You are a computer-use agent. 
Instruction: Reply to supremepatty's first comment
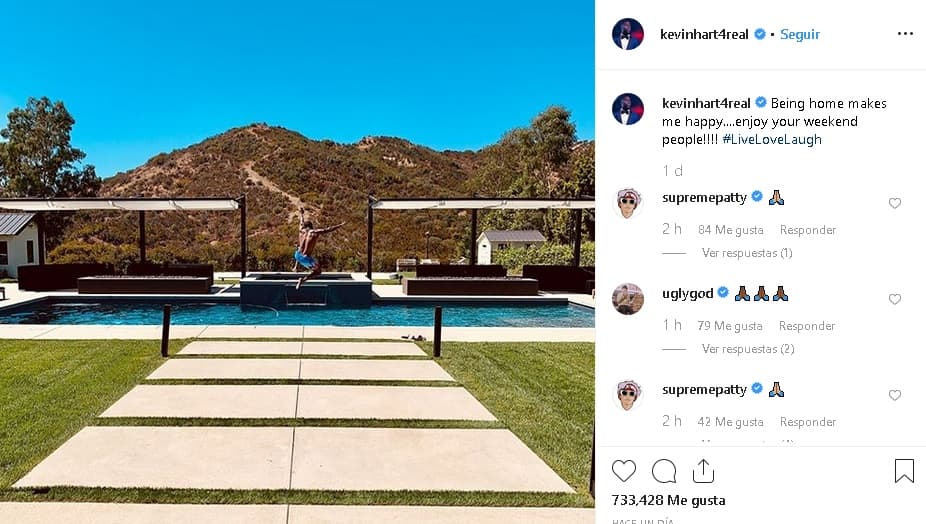[x=808, y=230]
